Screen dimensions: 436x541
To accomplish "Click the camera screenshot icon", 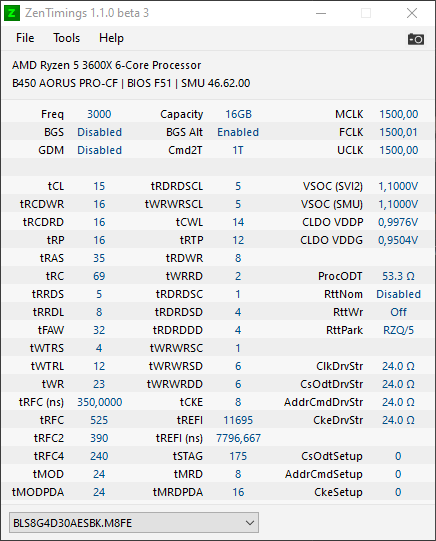I will (416, 39).
